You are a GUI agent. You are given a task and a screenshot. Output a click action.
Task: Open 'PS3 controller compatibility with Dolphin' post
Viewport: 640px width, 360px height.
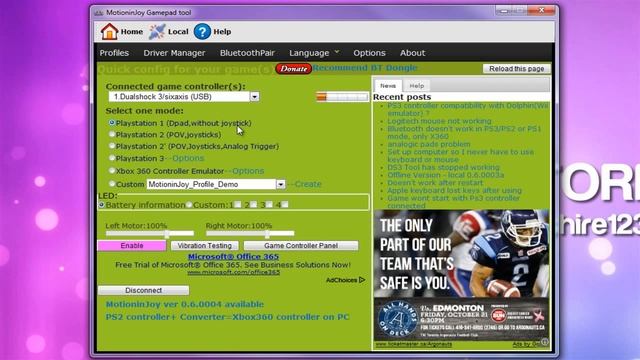(468, 109)
